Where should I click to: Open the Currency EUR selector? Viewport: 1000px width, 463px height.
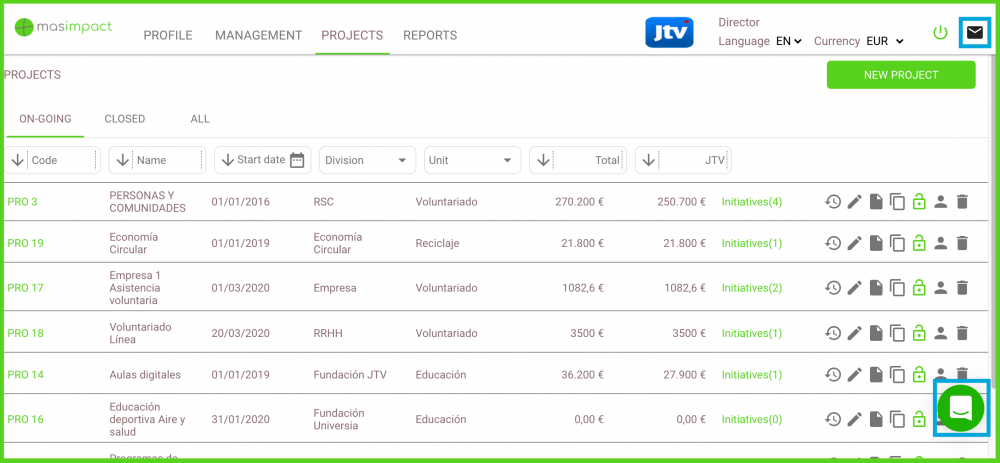[884, 41]
